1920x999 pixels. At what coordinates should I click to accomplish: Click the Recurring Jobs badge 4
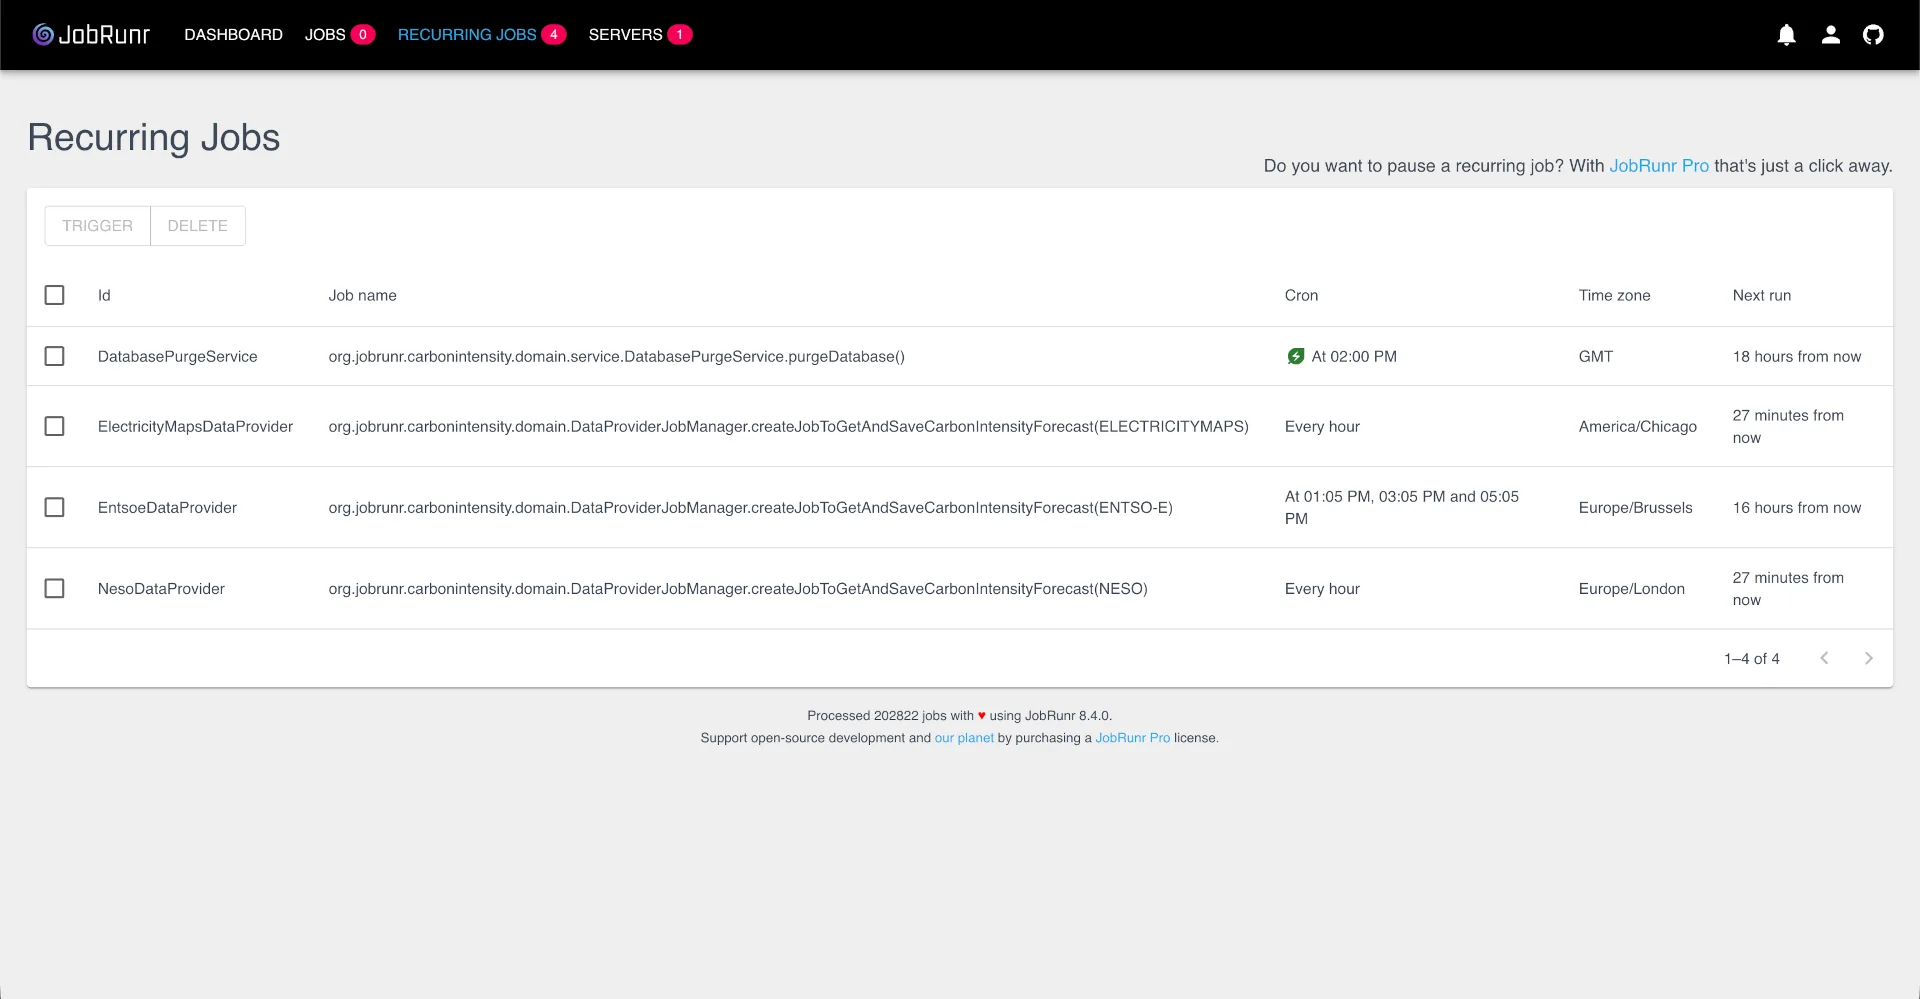click(554, 35)
